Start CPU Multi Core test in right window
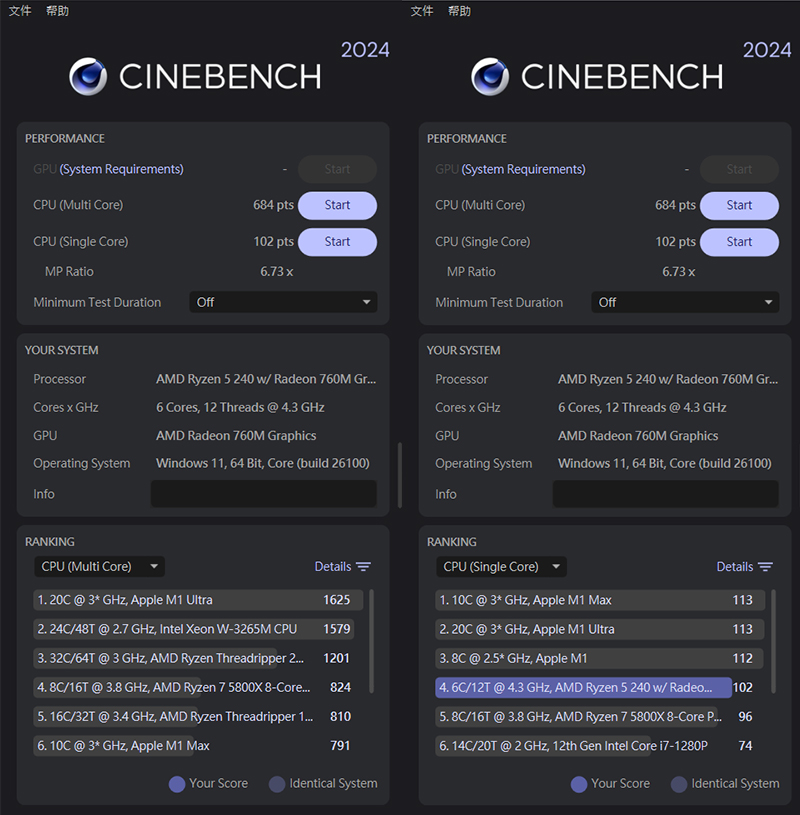This screenshot has width=800, height=815. [x=739, y=205]
